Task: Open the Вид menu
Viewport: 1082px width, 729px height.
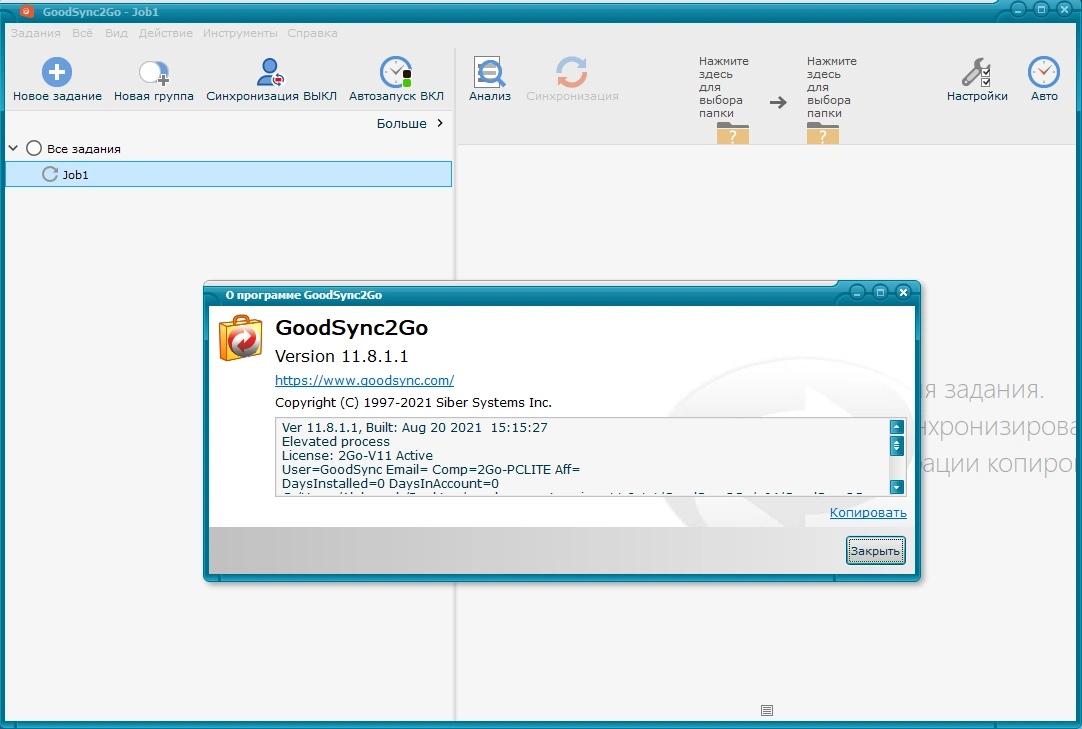Action: [116, 33]
